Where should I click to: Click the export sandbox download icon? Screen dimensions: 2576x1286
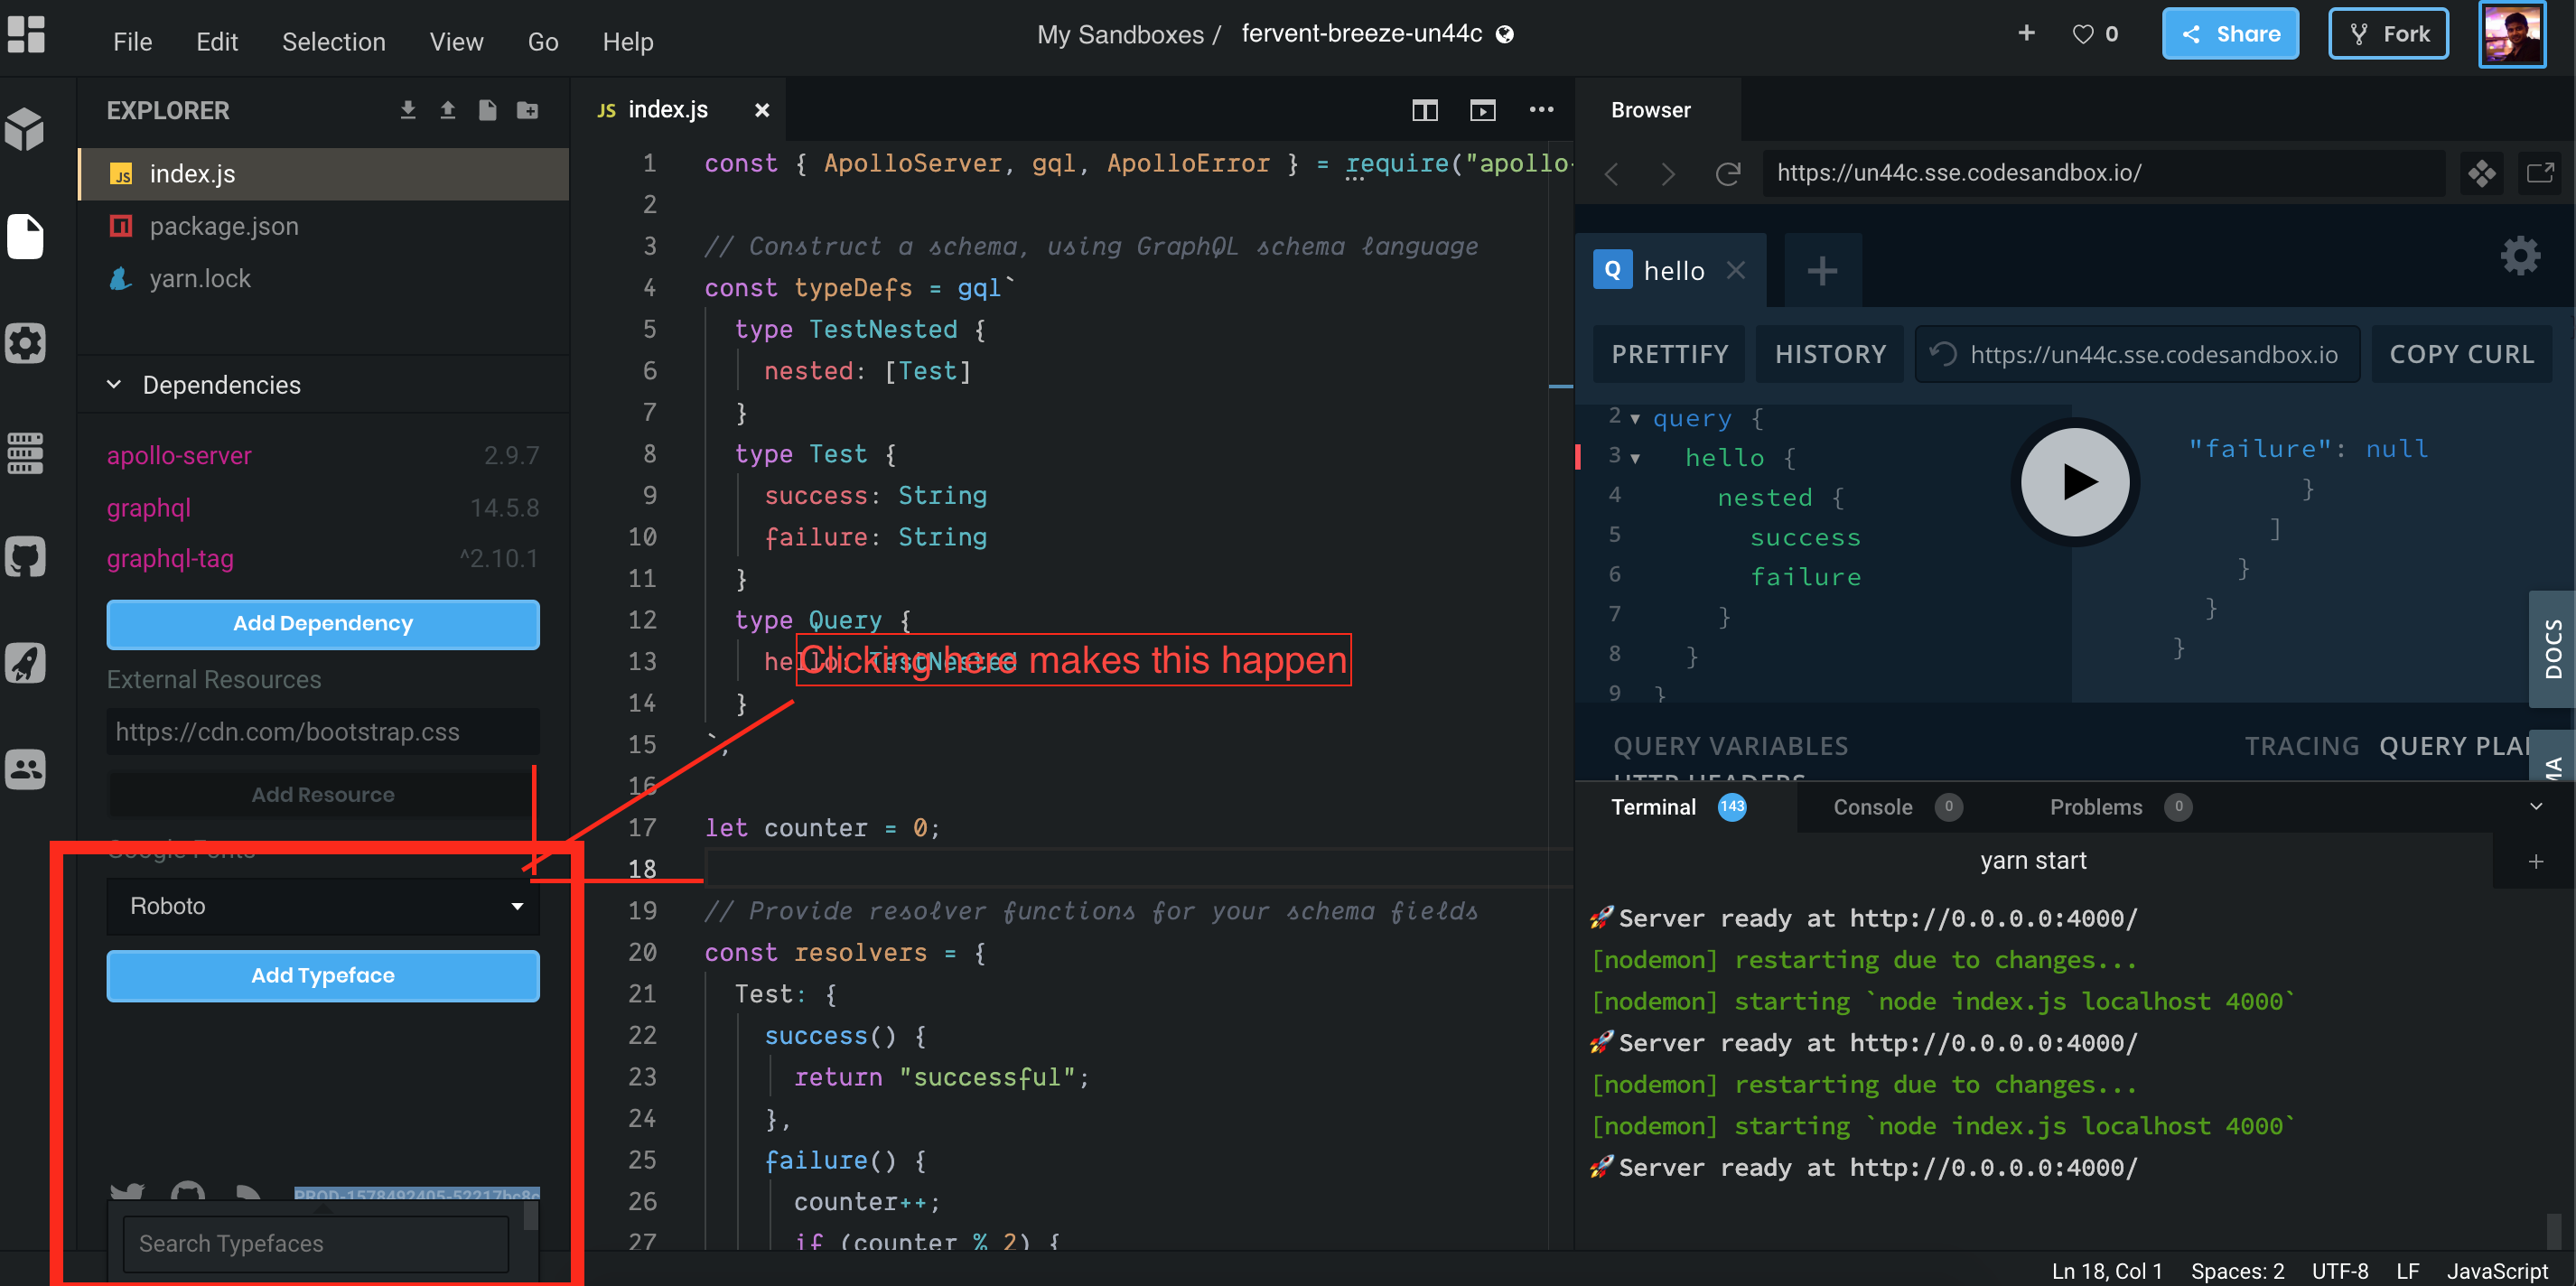tap(408, 110)
